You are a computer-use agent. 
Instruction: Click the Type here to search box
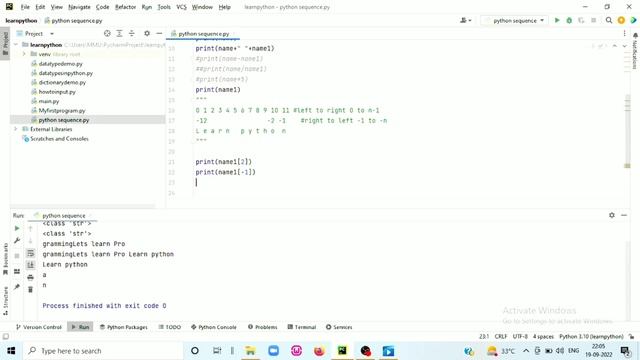(x=102, y=351)
